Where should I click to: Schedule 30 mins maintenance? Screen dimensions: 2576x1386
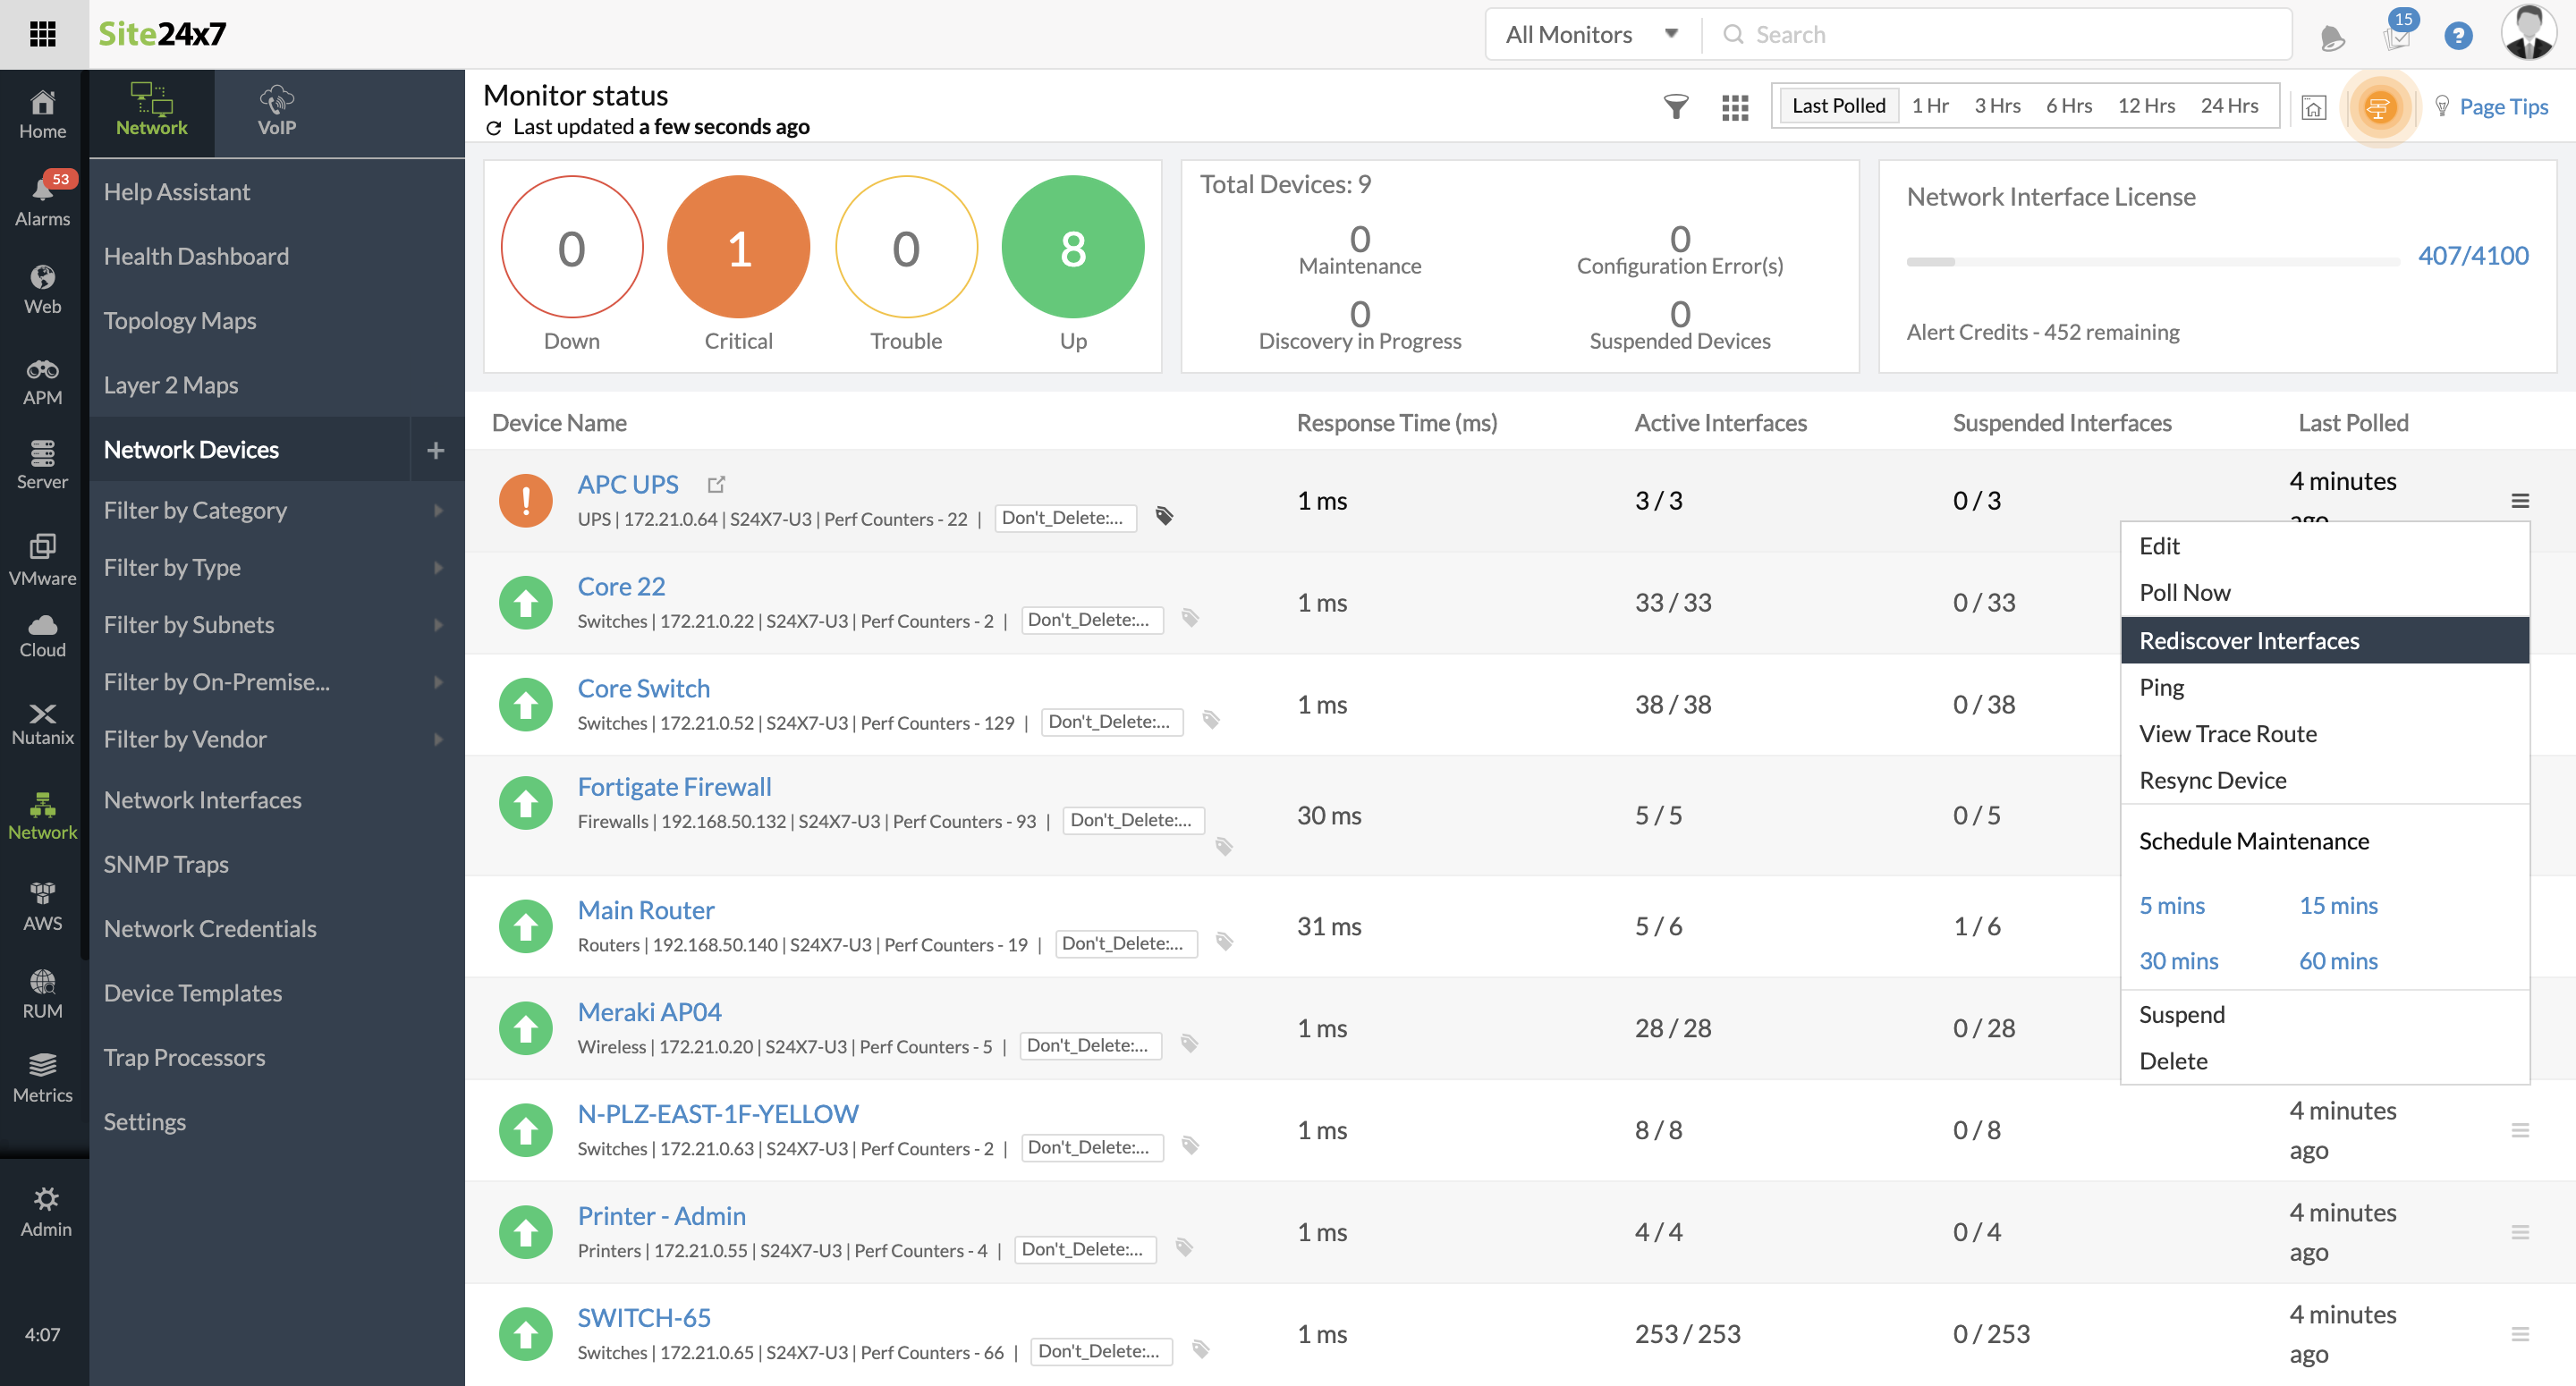click(2178, 961)
